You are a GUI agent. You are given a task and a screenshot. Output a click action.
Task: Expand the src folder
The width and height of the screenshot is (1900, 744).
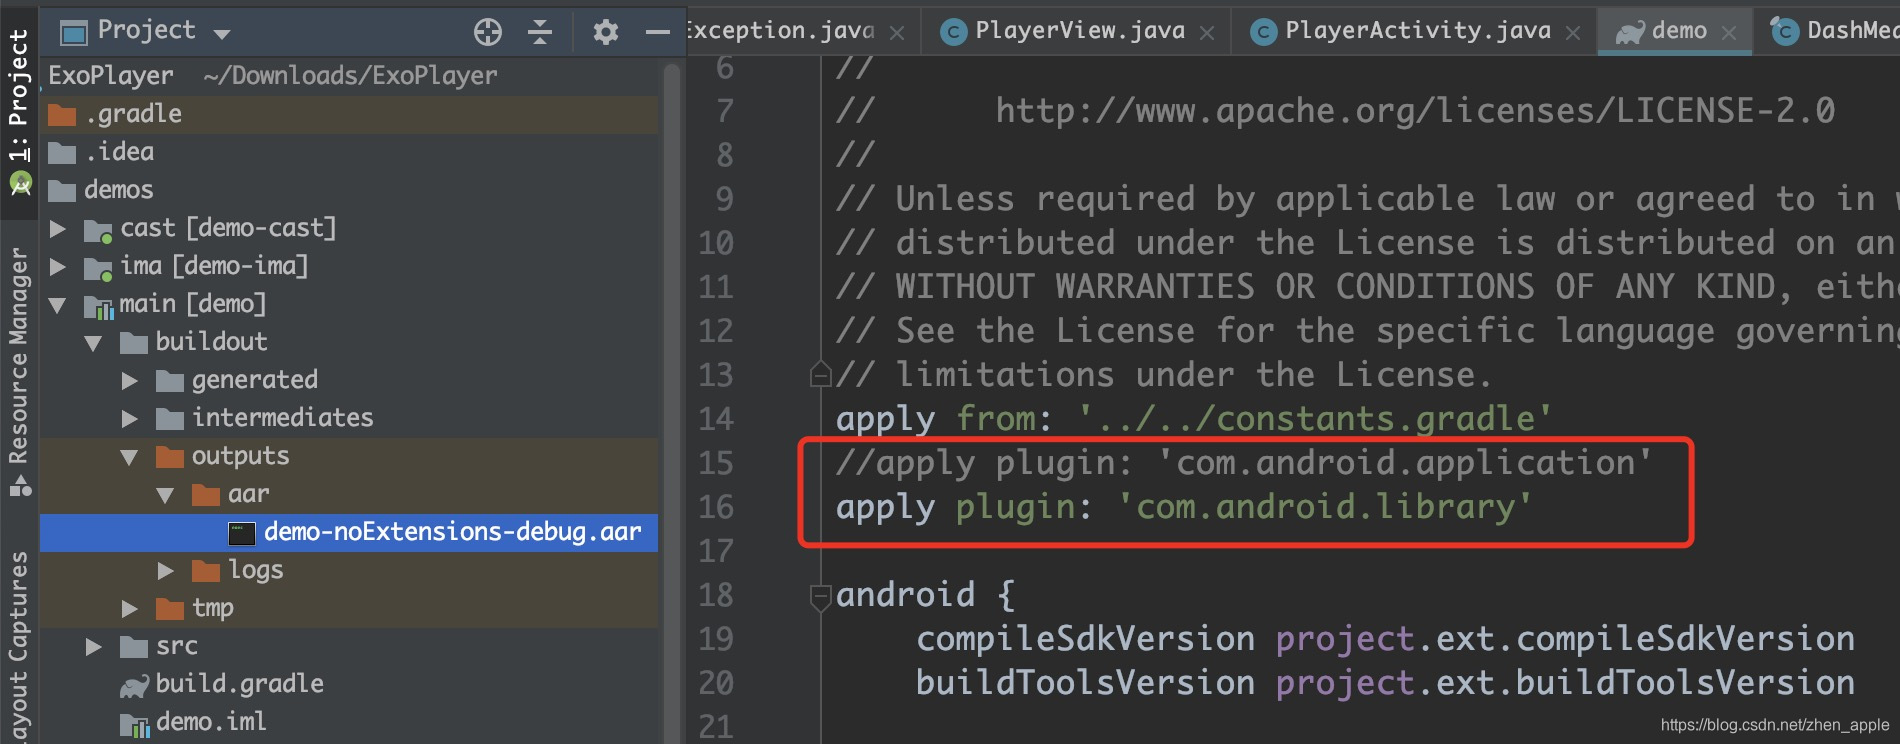[94, 647]
